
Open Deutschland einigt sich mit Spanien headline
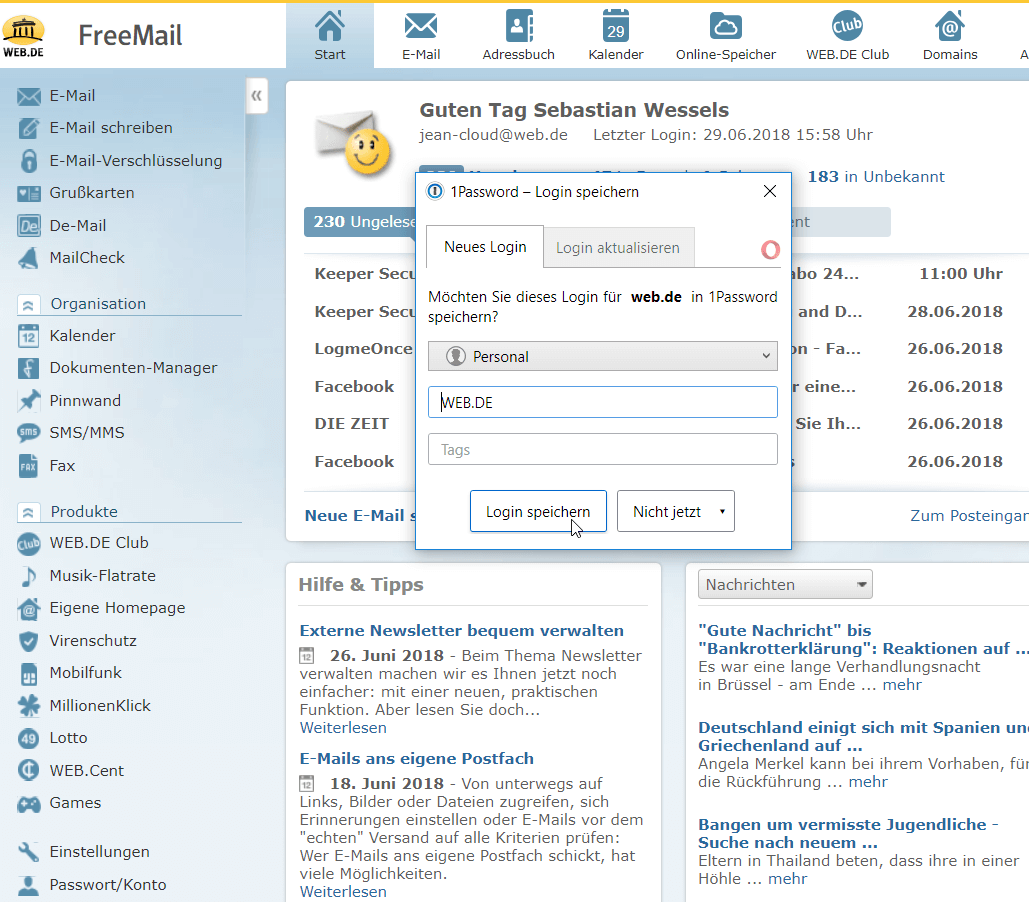pyautogui.click(x=862, y=737)
